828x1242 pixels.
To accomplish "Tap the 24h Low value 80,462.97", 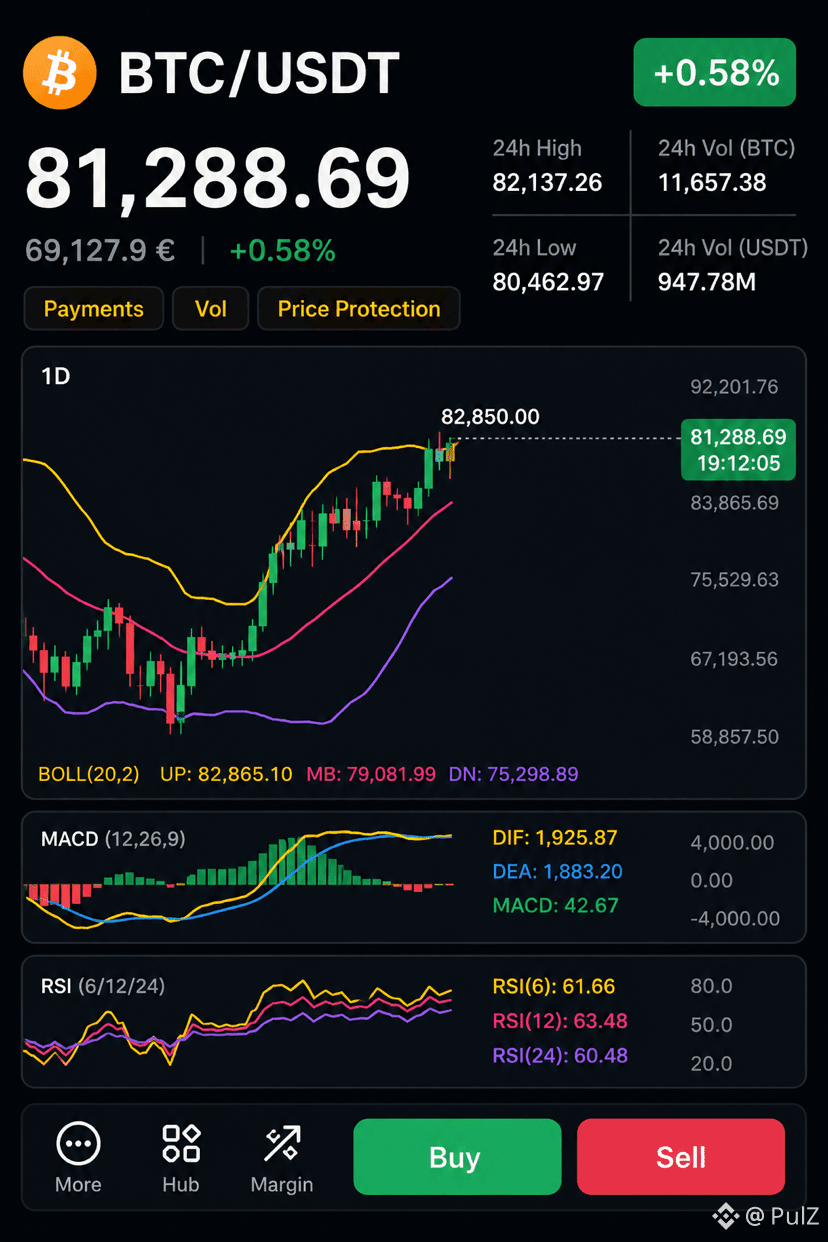I will pyautogui.click(x=548, y=282).
